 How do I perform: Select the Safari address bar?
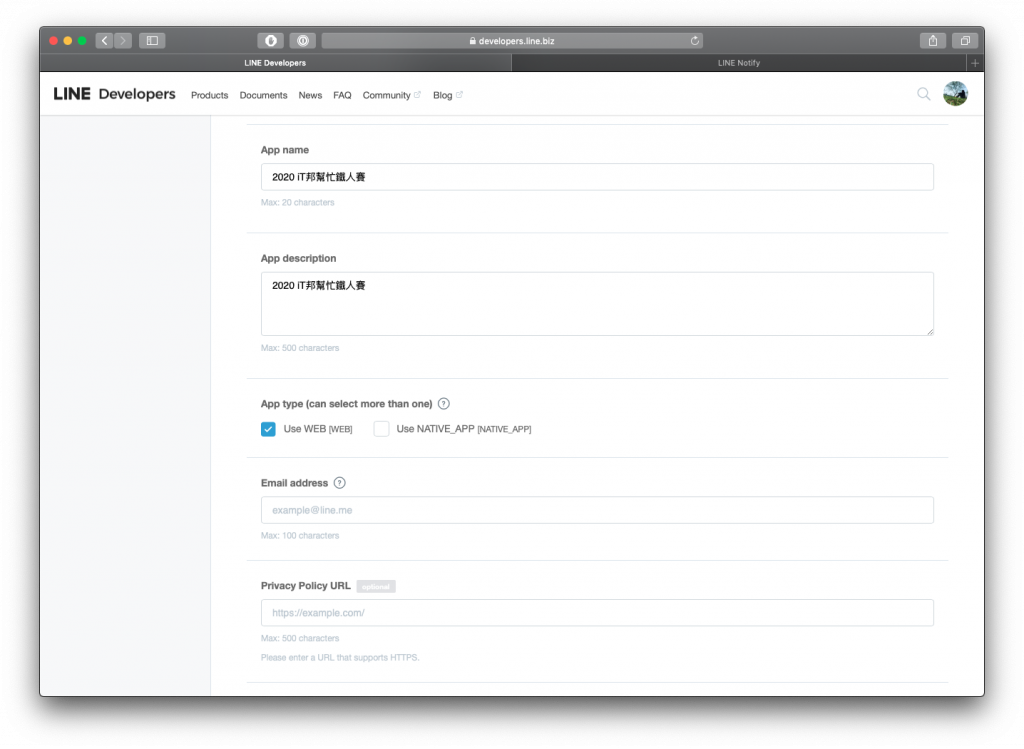pos(512,40)
